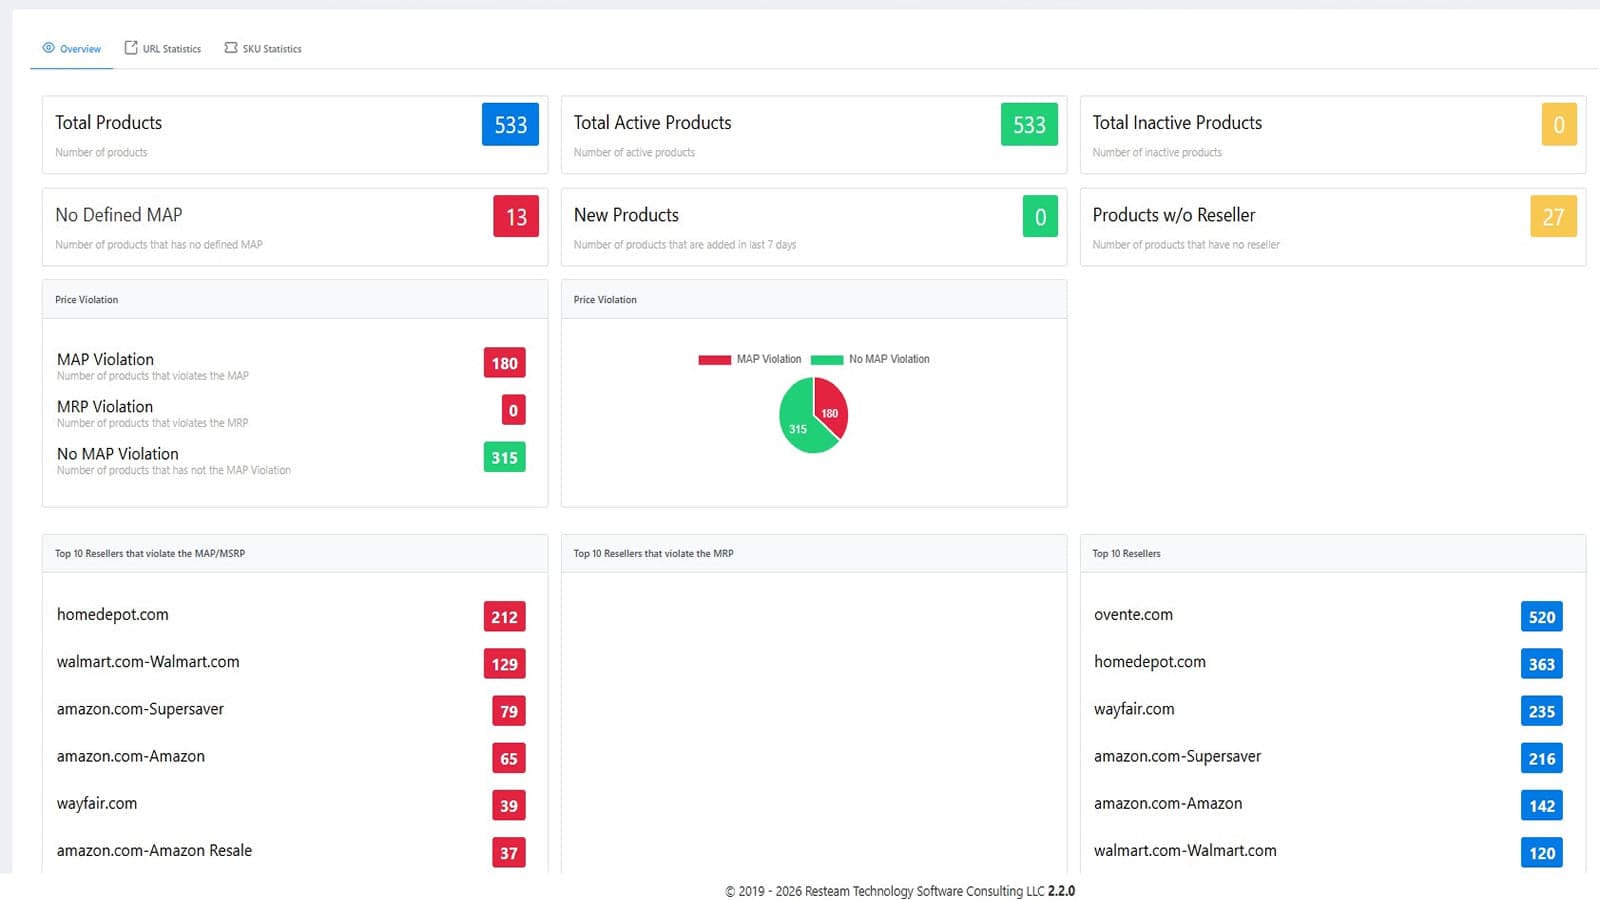Click the Total Products heading
The image size is (1600, 900).
click(108, 123)
